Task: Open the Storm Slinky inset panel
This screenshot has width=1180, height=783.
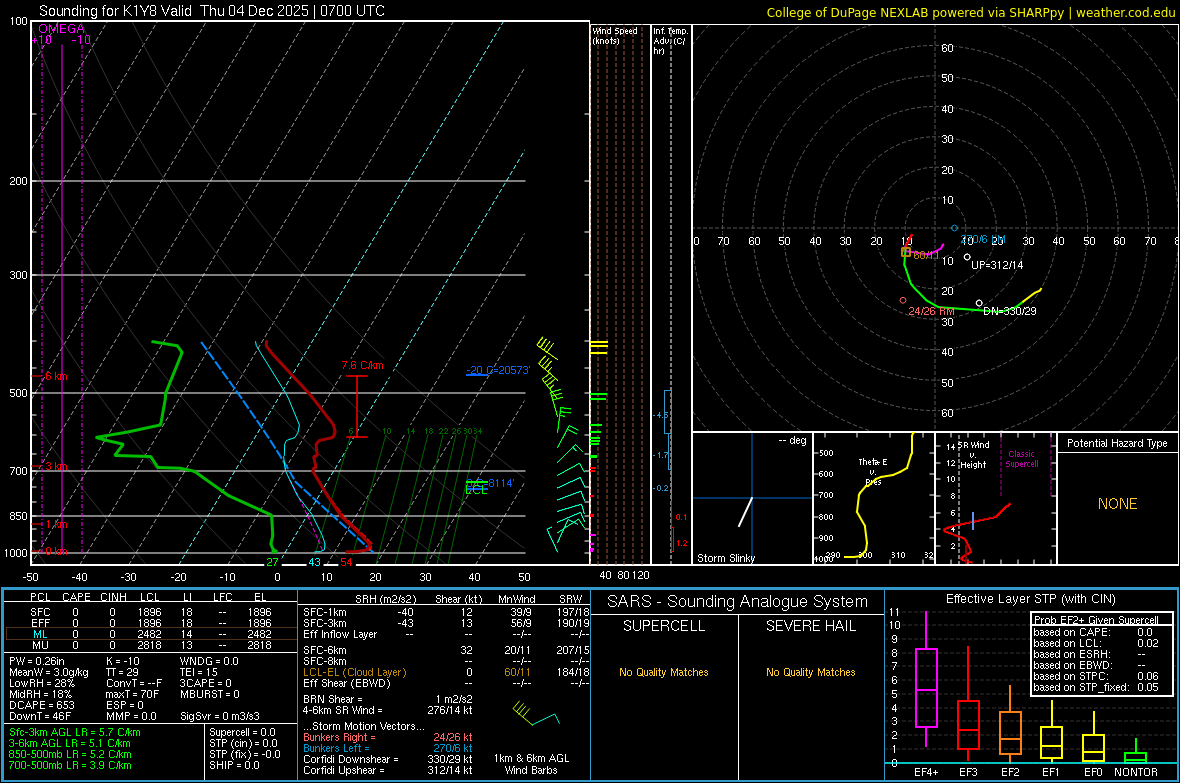Action: point(752,498)
